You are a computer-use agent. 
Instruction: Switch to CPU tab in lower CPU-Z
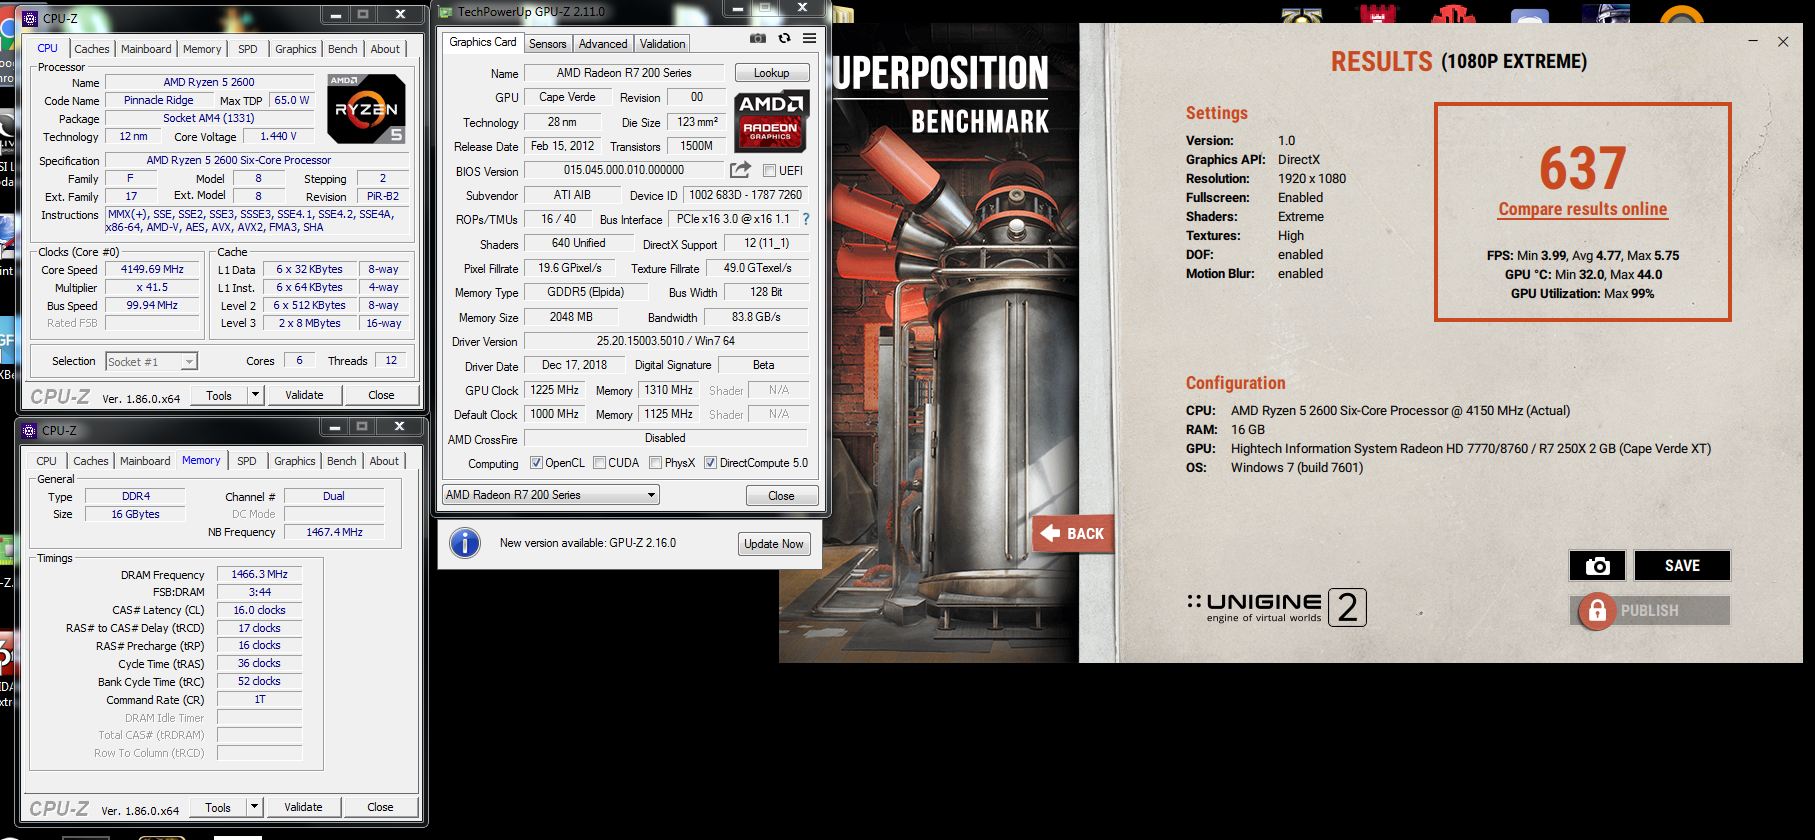click(46, 461)
